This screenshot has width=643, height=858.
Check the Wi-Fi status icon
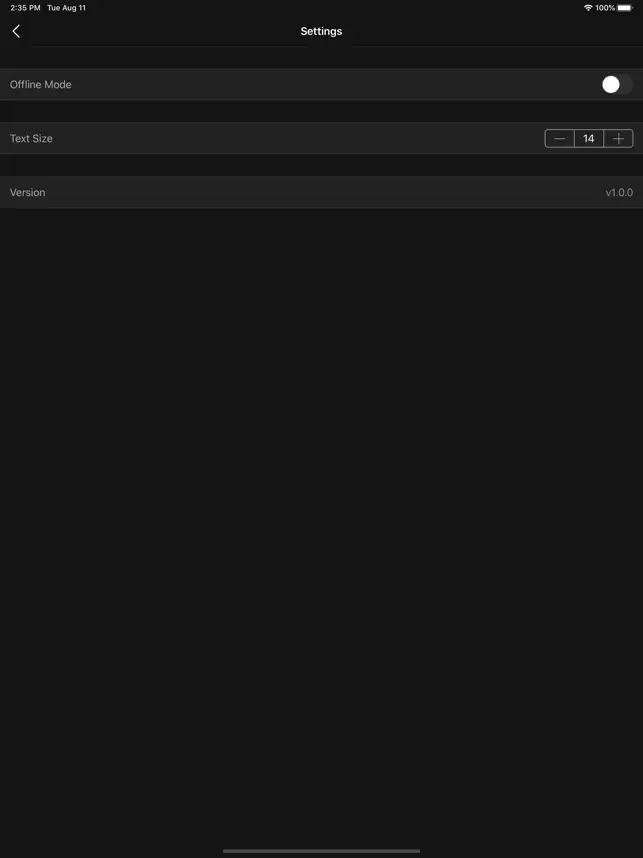click(x=588, y=8)
